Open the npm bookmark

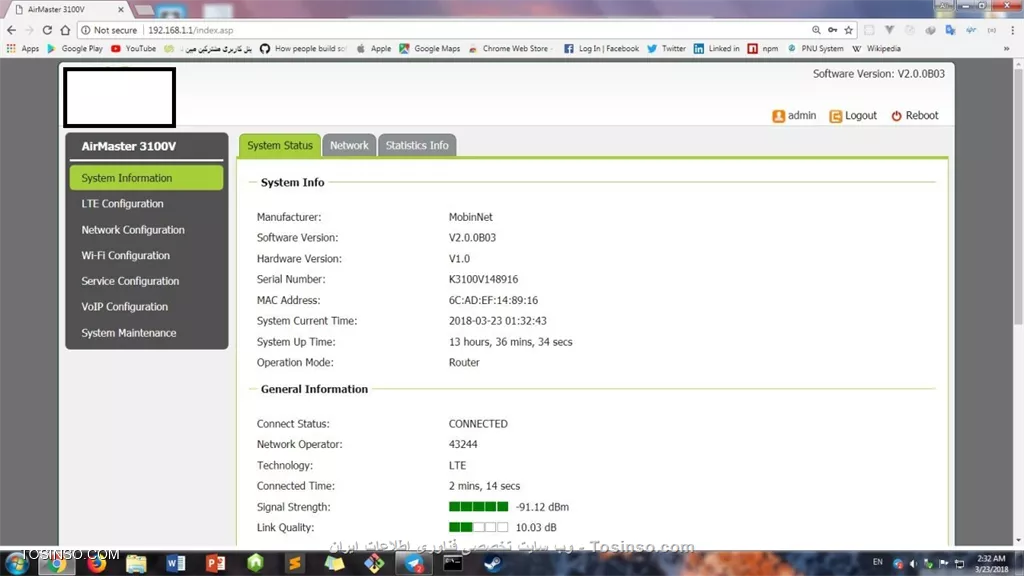tap(763, 48)
